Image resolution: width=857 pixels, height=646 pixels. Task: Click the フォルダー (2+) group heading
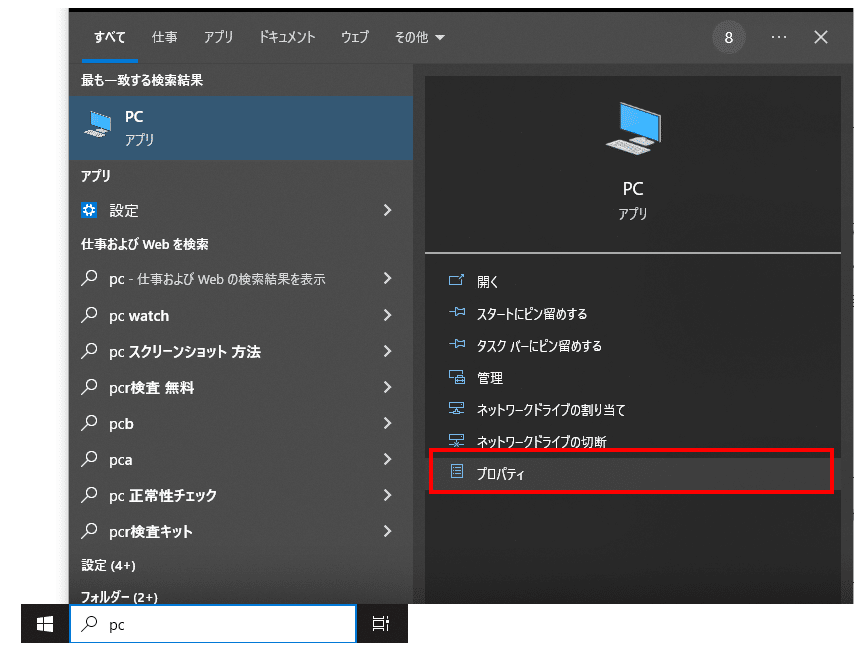click(x=119, y=597)
